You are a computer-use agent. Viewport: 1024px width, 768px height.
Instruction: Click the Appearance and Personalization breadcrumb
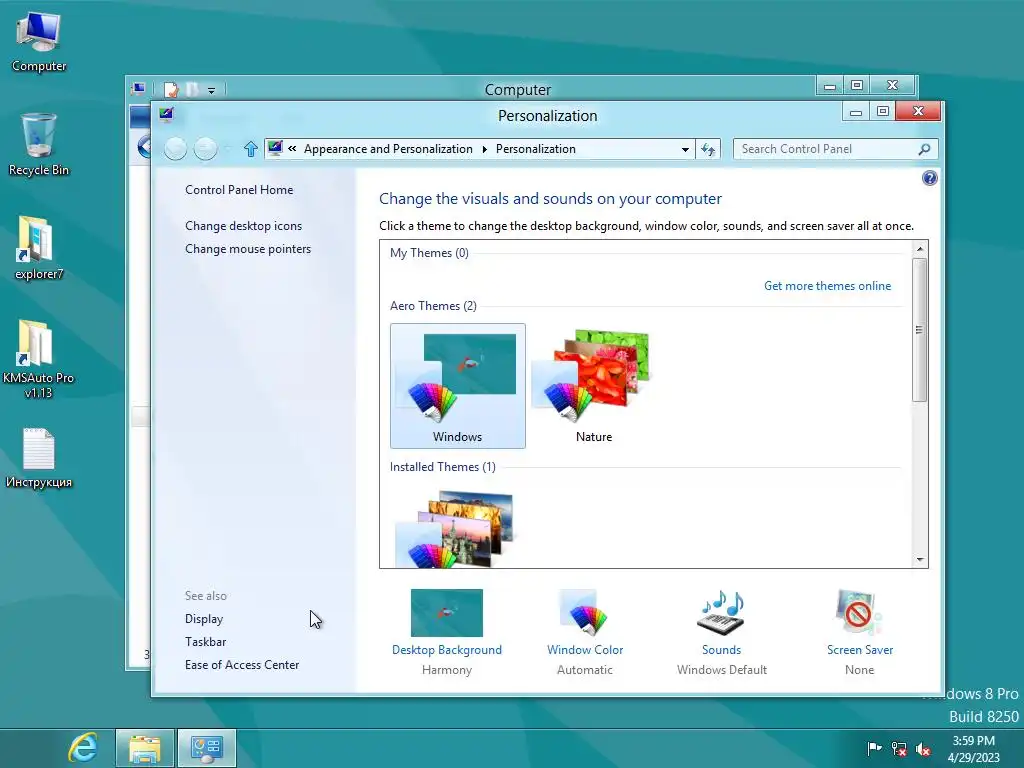(388, 149)
